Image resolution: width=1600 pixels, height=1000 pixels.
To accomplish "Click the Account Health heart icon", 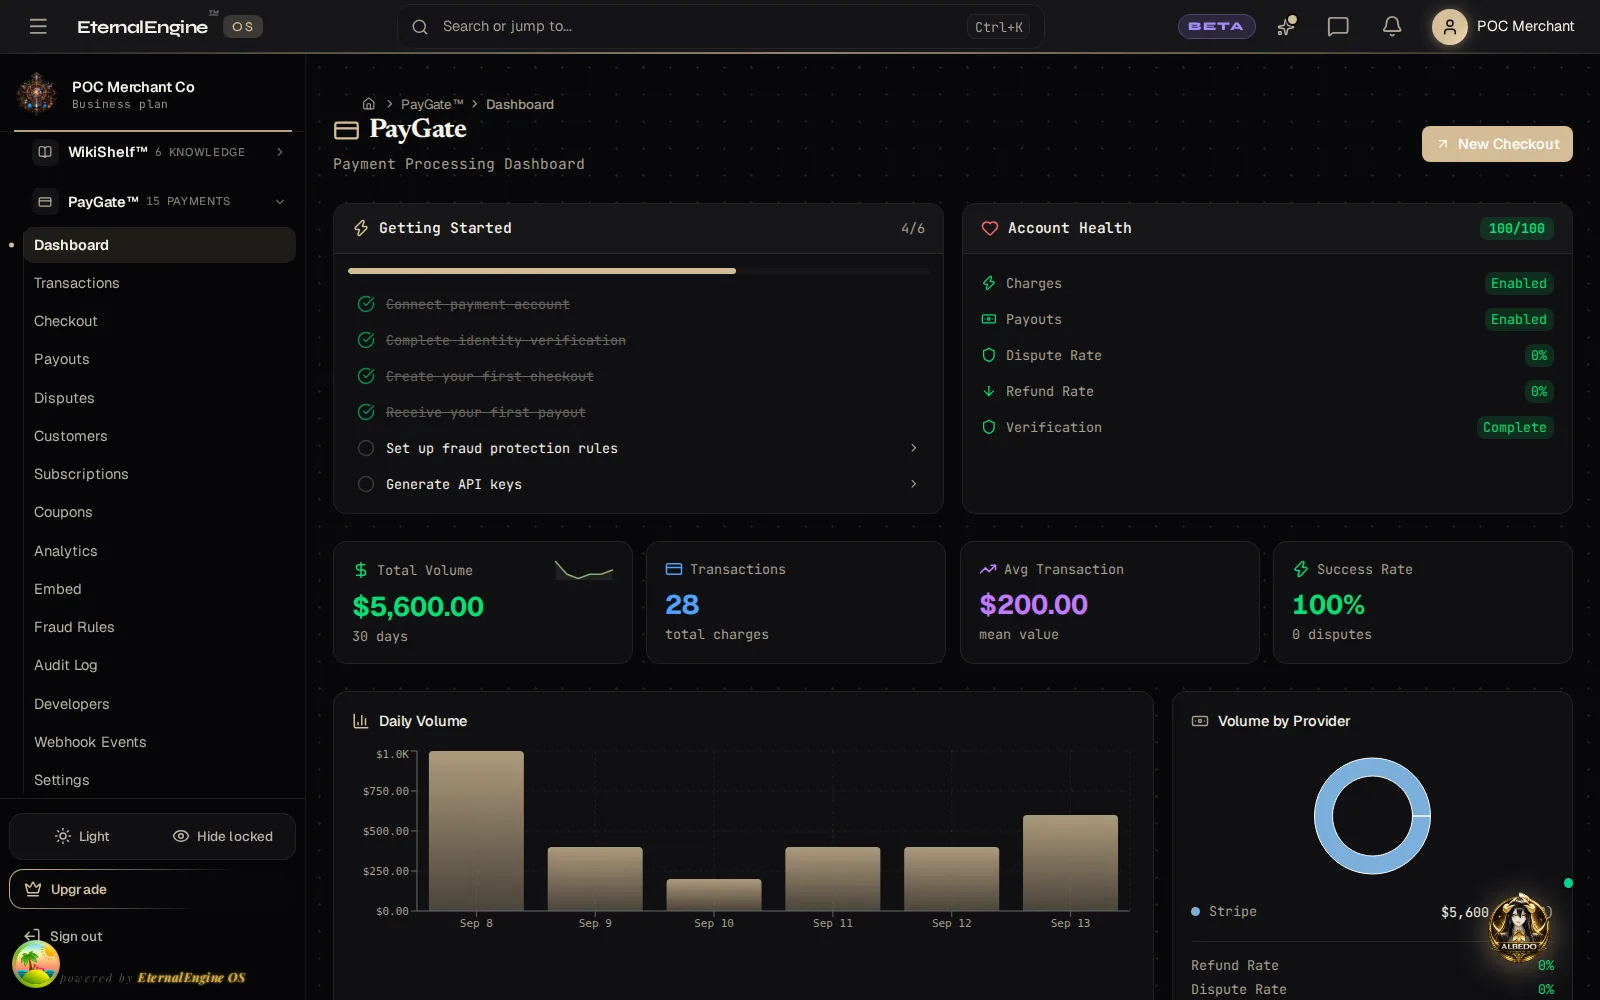I will (x=990, y=228).
